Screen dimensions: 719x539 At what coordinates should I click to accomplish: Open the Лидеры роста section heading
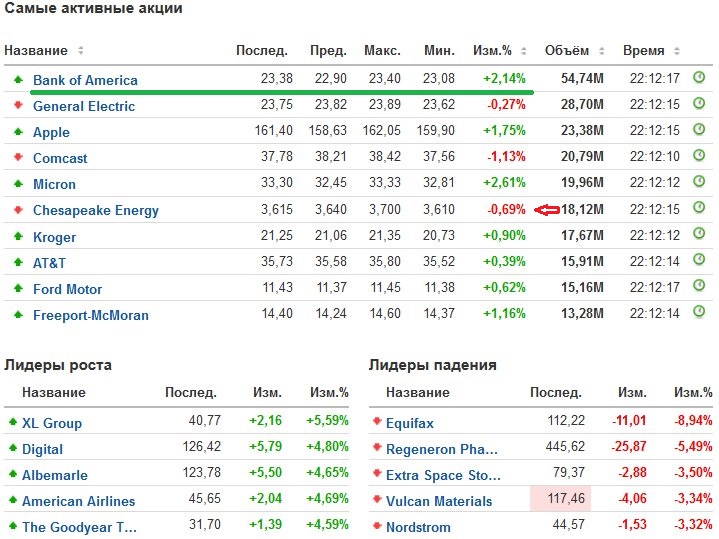[x=58, y=365]
